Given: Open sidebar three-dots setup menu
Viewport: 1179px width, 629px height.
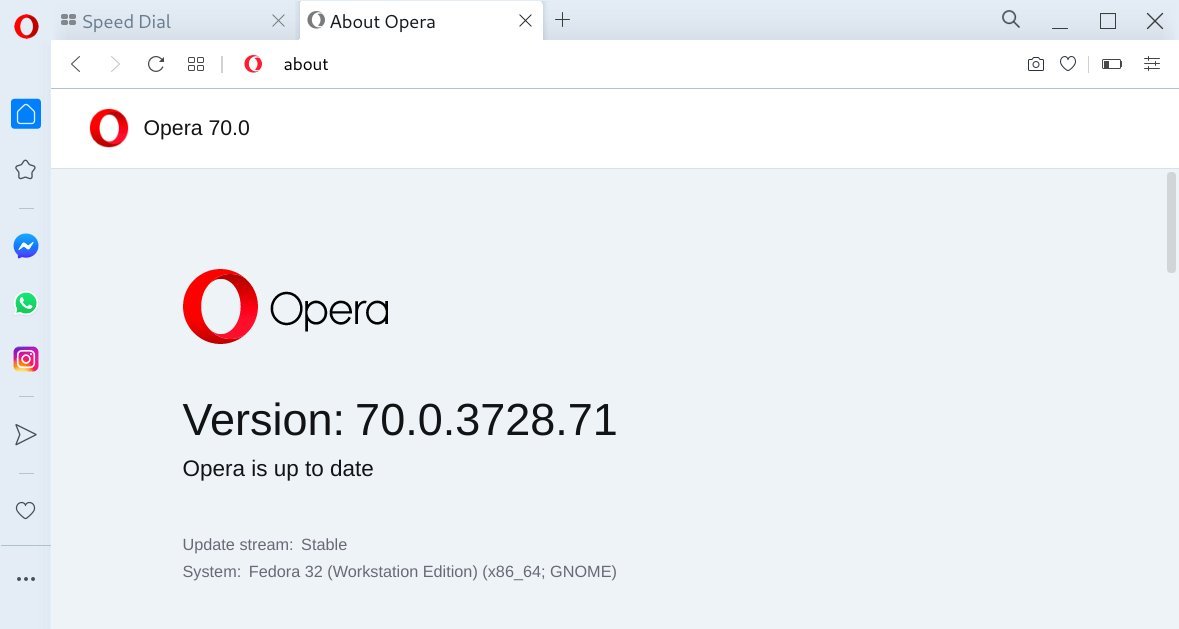Looking at the screenshot, I should (26, 579).
